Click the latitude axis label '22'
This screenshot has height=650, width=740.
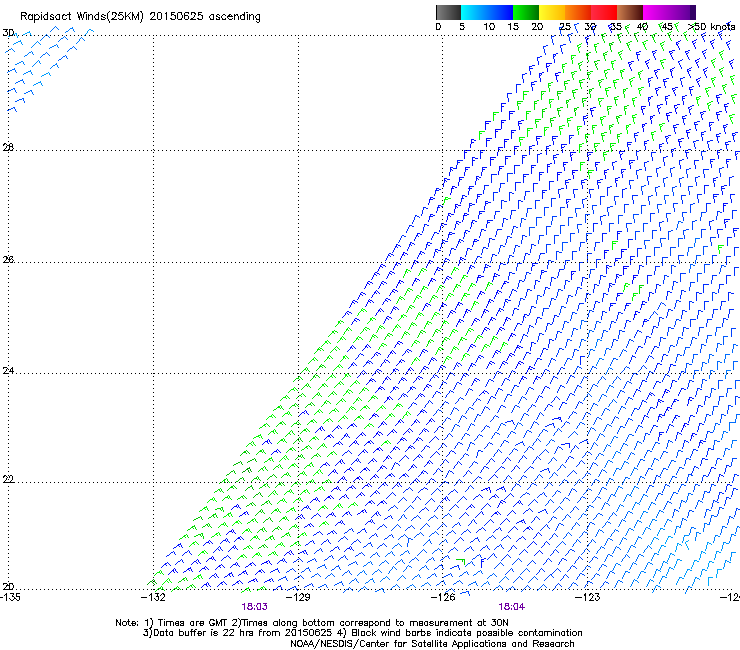point(8,479)
